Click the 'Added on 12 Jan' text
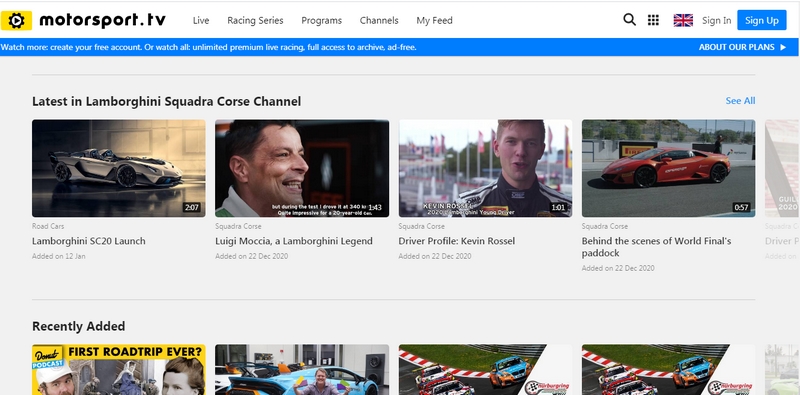Image resolution: width=800 pixels, height=395 pixels. (59, 256)
